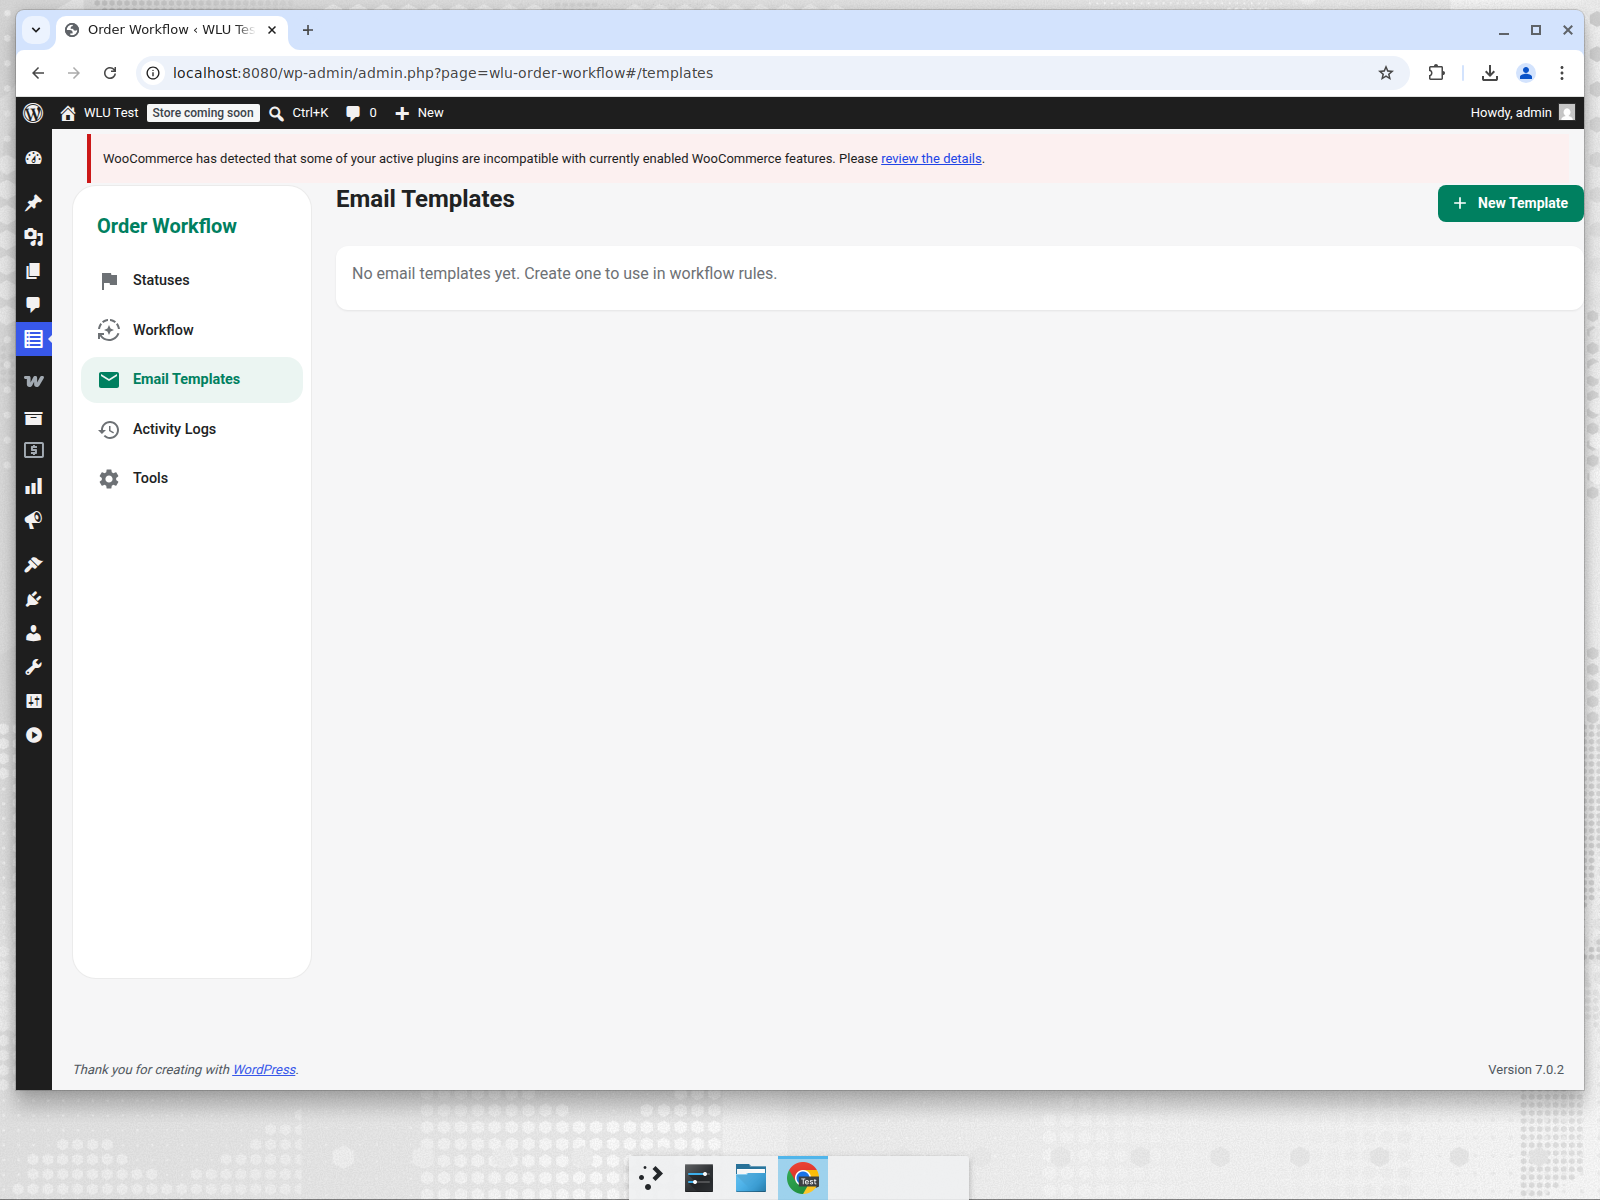1600x1200 pixels.
Task: Open the WooCommerce icon in sidebar
Action: coord(33,381)
